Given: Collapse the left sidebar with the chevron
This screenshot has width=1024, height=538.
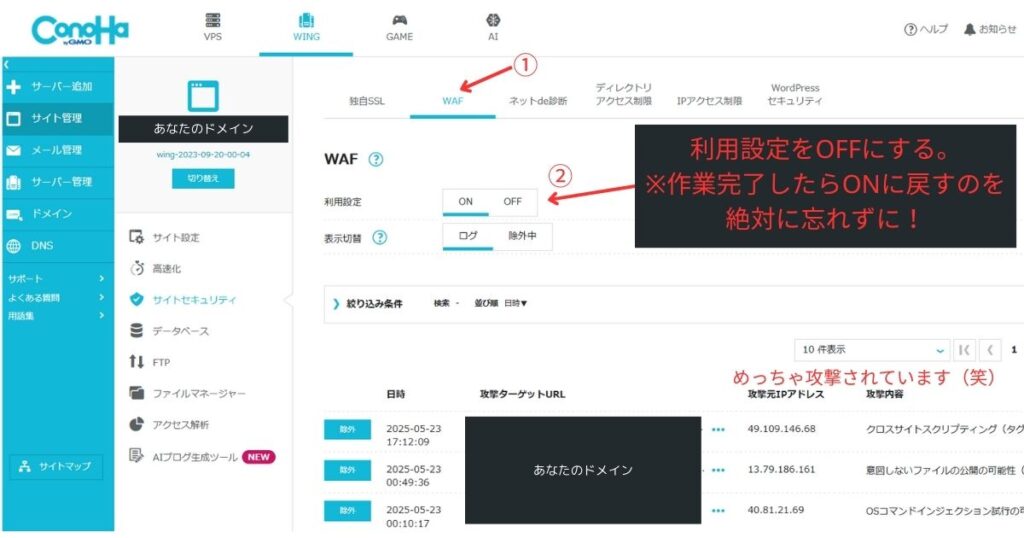Looking at the screenshot, I should [x=6, y=65].
